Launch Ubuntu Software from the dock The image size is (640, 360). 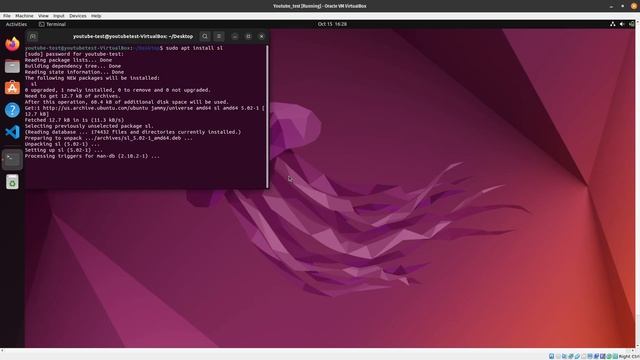[x=12, y=88]
